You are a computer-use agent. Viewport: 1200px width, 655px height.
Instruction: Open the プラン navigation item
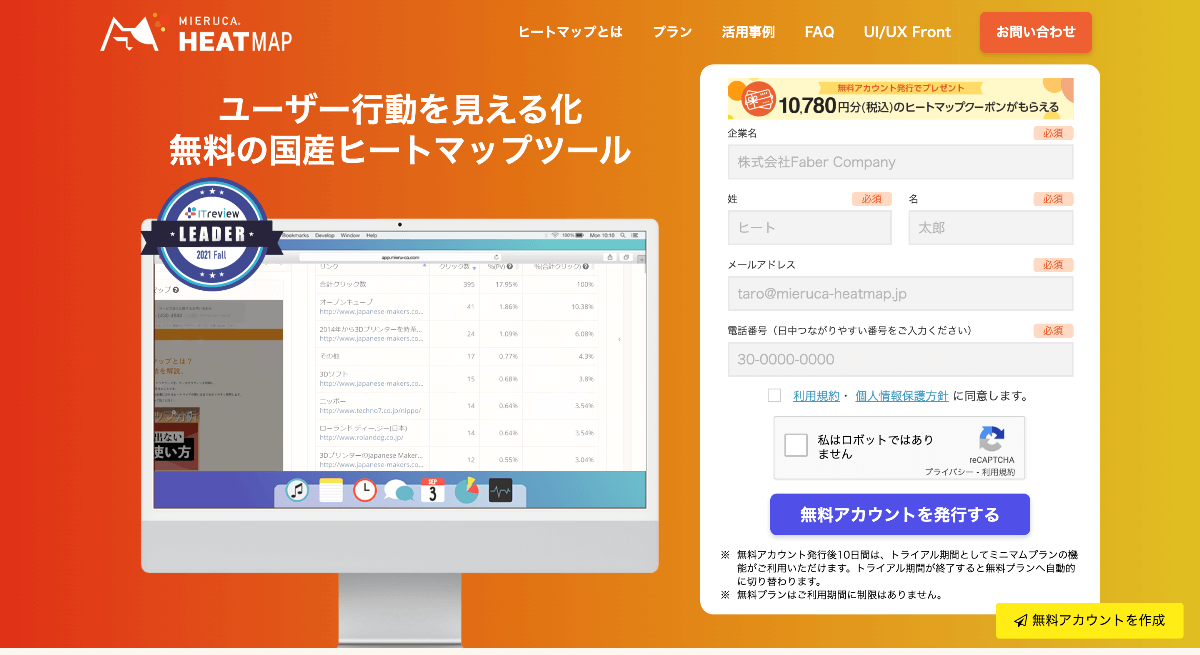click(x=672, y=32)
